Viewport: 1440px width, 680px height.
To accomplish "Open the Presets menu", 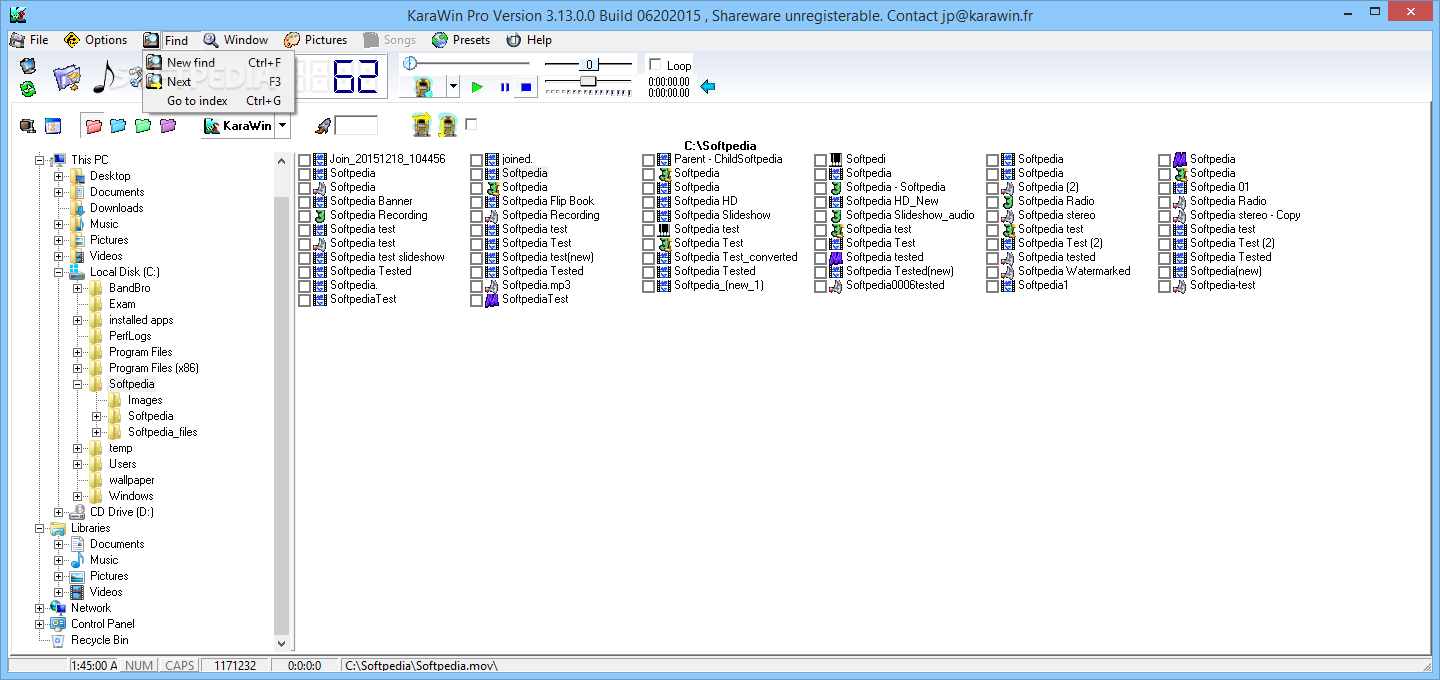I will (x=461, y=40).
